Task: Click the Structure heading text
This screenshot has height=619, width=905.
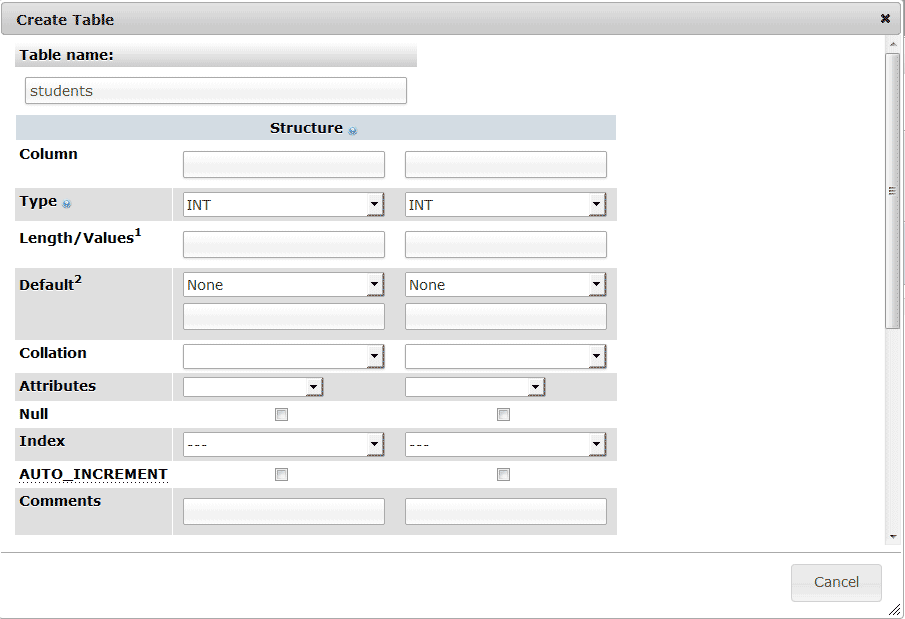Action: [x=306, y=128]
